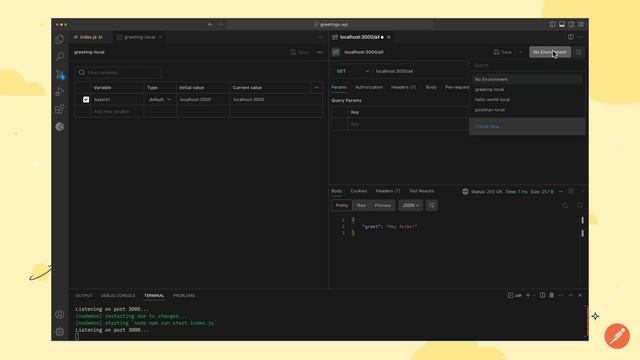Save the localhost:3000/all request
This screenshot has width=640, height=360.
[x=503, y=52]
